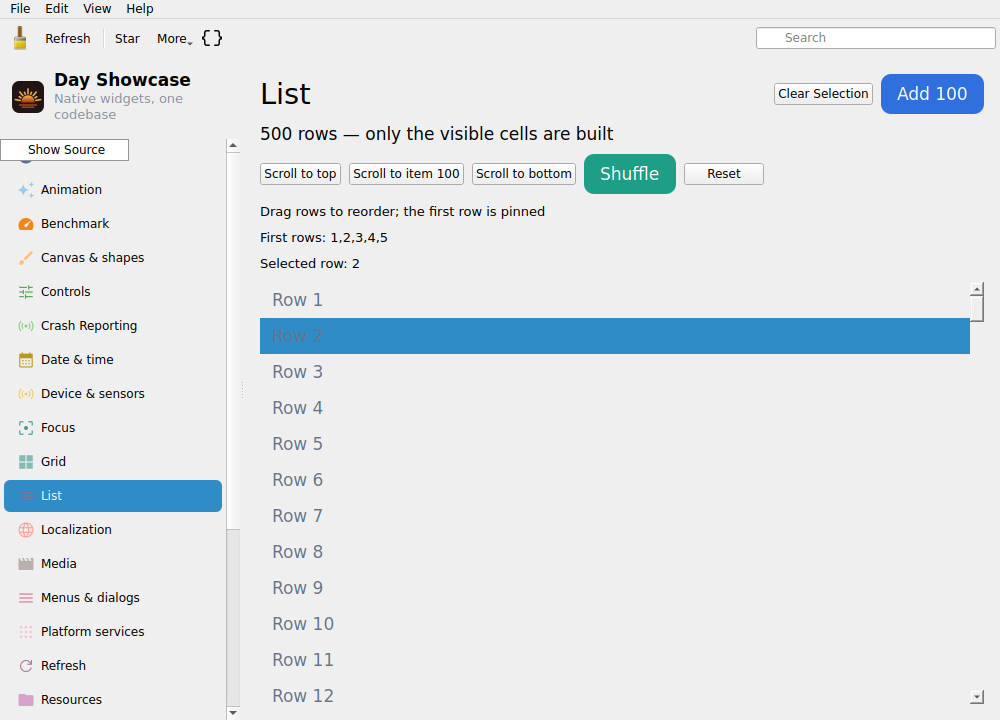Image resolution: width=1000 pixels, height=720 pixels.
Task: Click the Localization globe icon
Action: click(26, 530)
